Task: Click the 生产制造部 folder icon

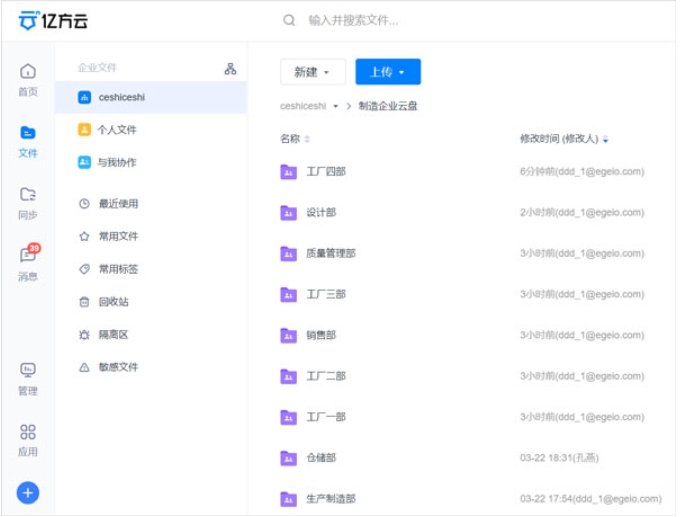Action: click(288, 499)
